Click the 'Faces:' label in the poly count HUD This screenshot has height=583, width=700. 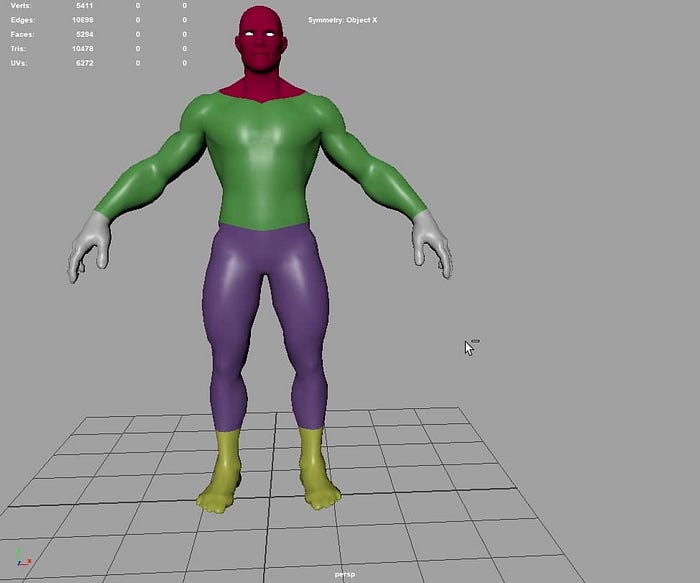22,34
